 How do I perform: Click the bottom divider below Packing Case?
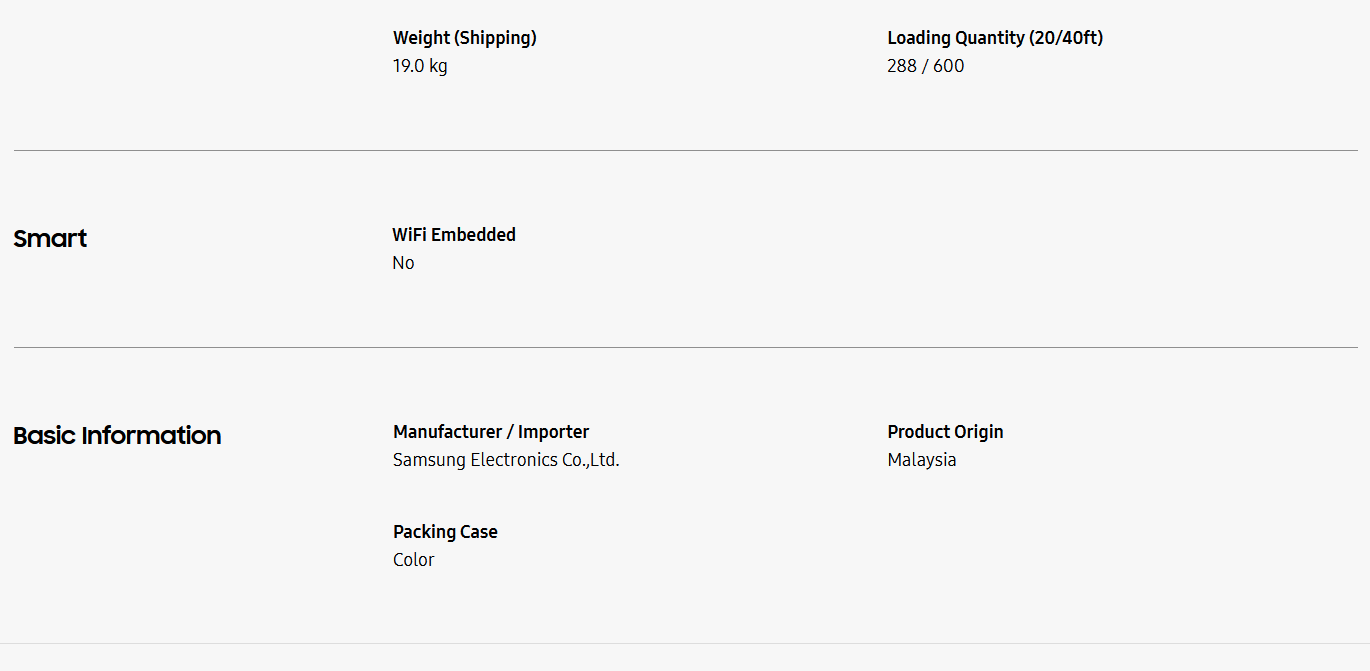click(x=685, y=643)
